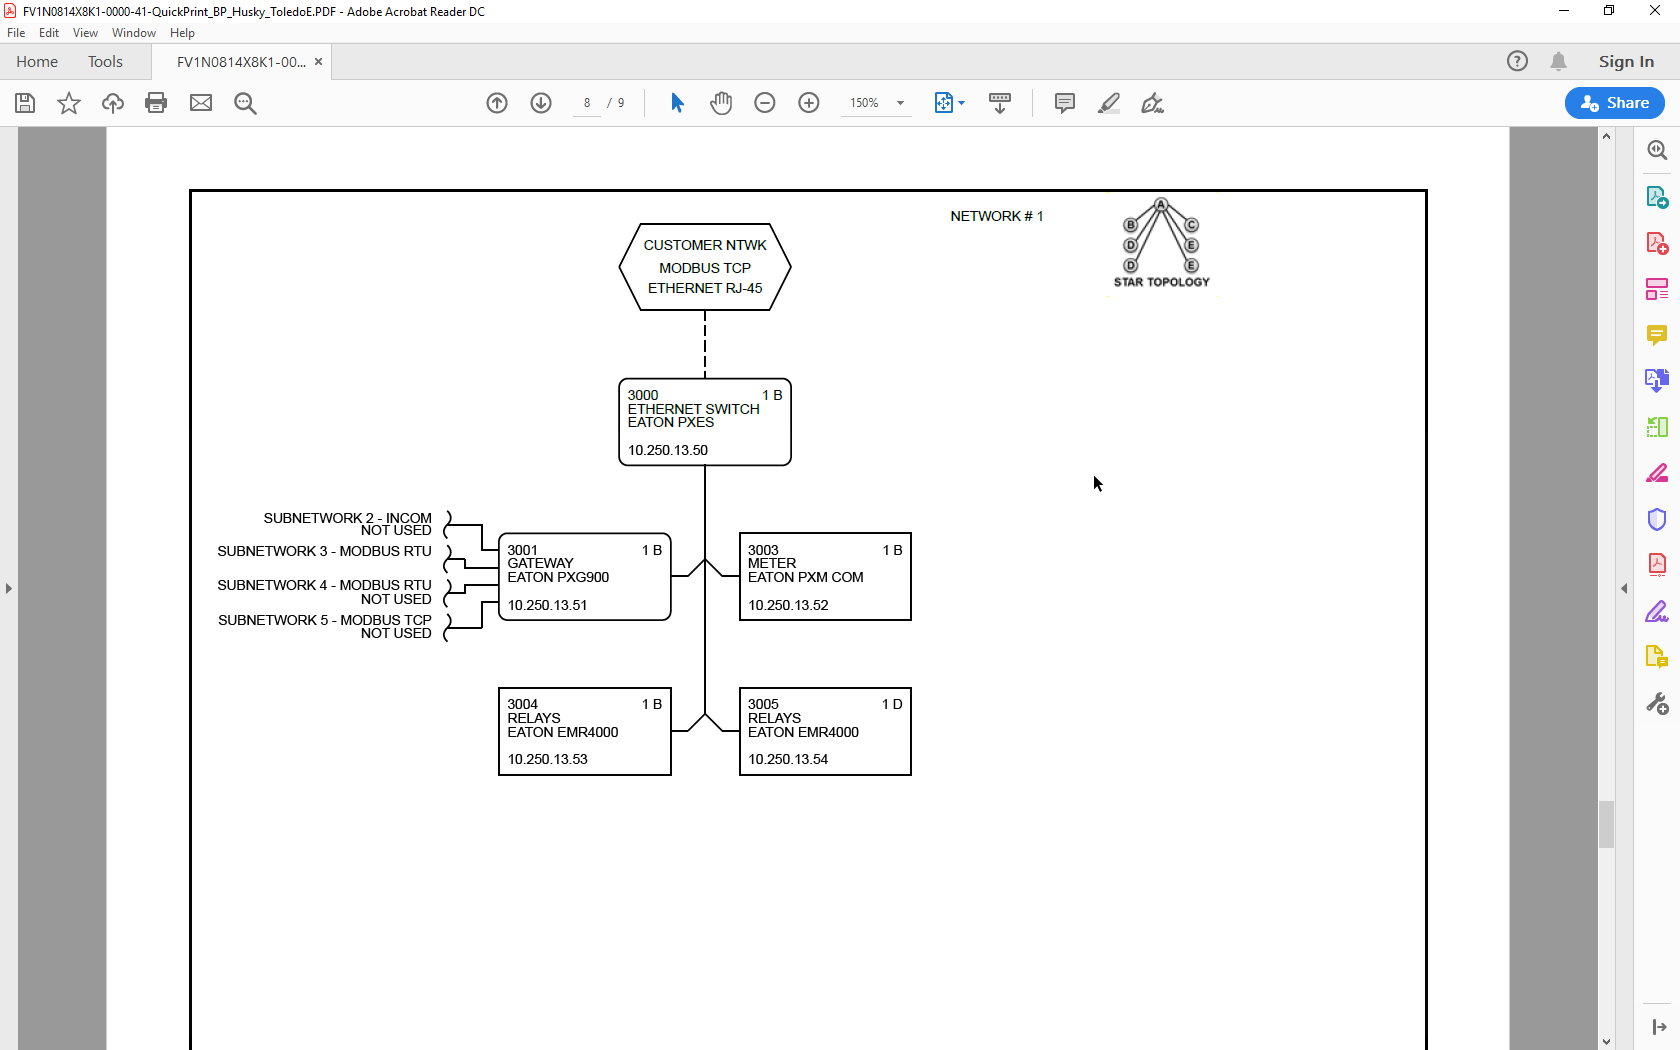Open the Help question mark icon
The height and width of the screenshot is (1050, 1680).
point(1517,61)
